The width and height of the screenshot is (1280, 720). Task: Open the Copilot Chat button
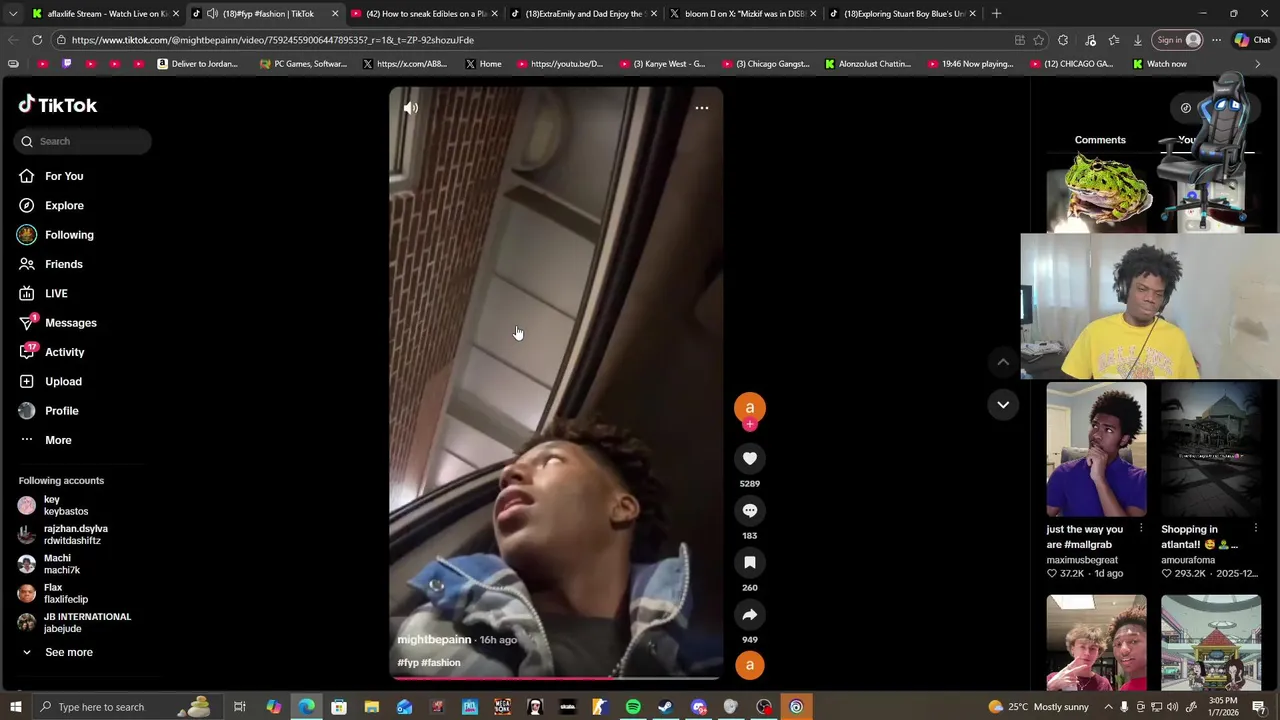[x=1253, y=40]
